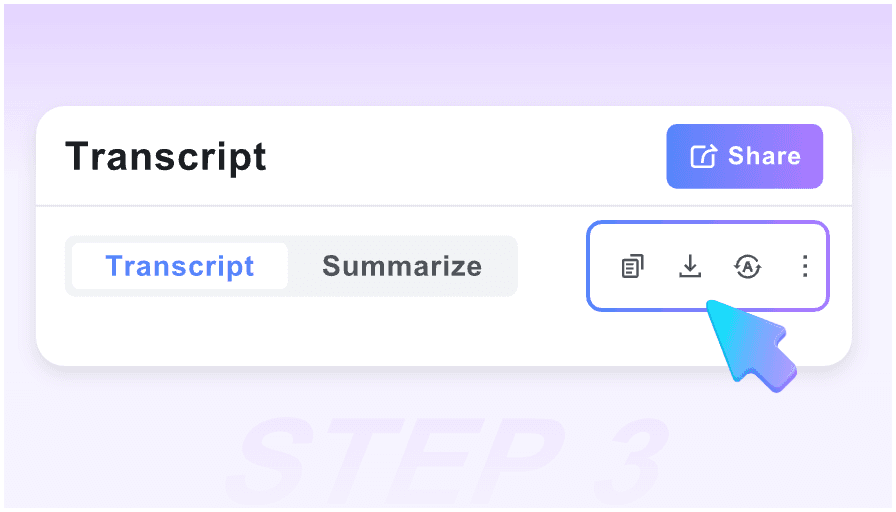Click the bold Transcript heading

[x=166, y=157]
